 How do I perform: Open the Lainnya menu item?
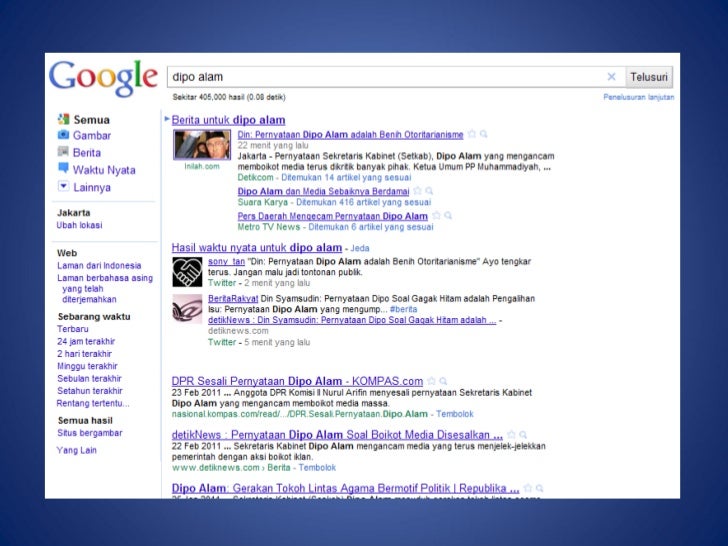pyautogui.click(x=92, y=188)
